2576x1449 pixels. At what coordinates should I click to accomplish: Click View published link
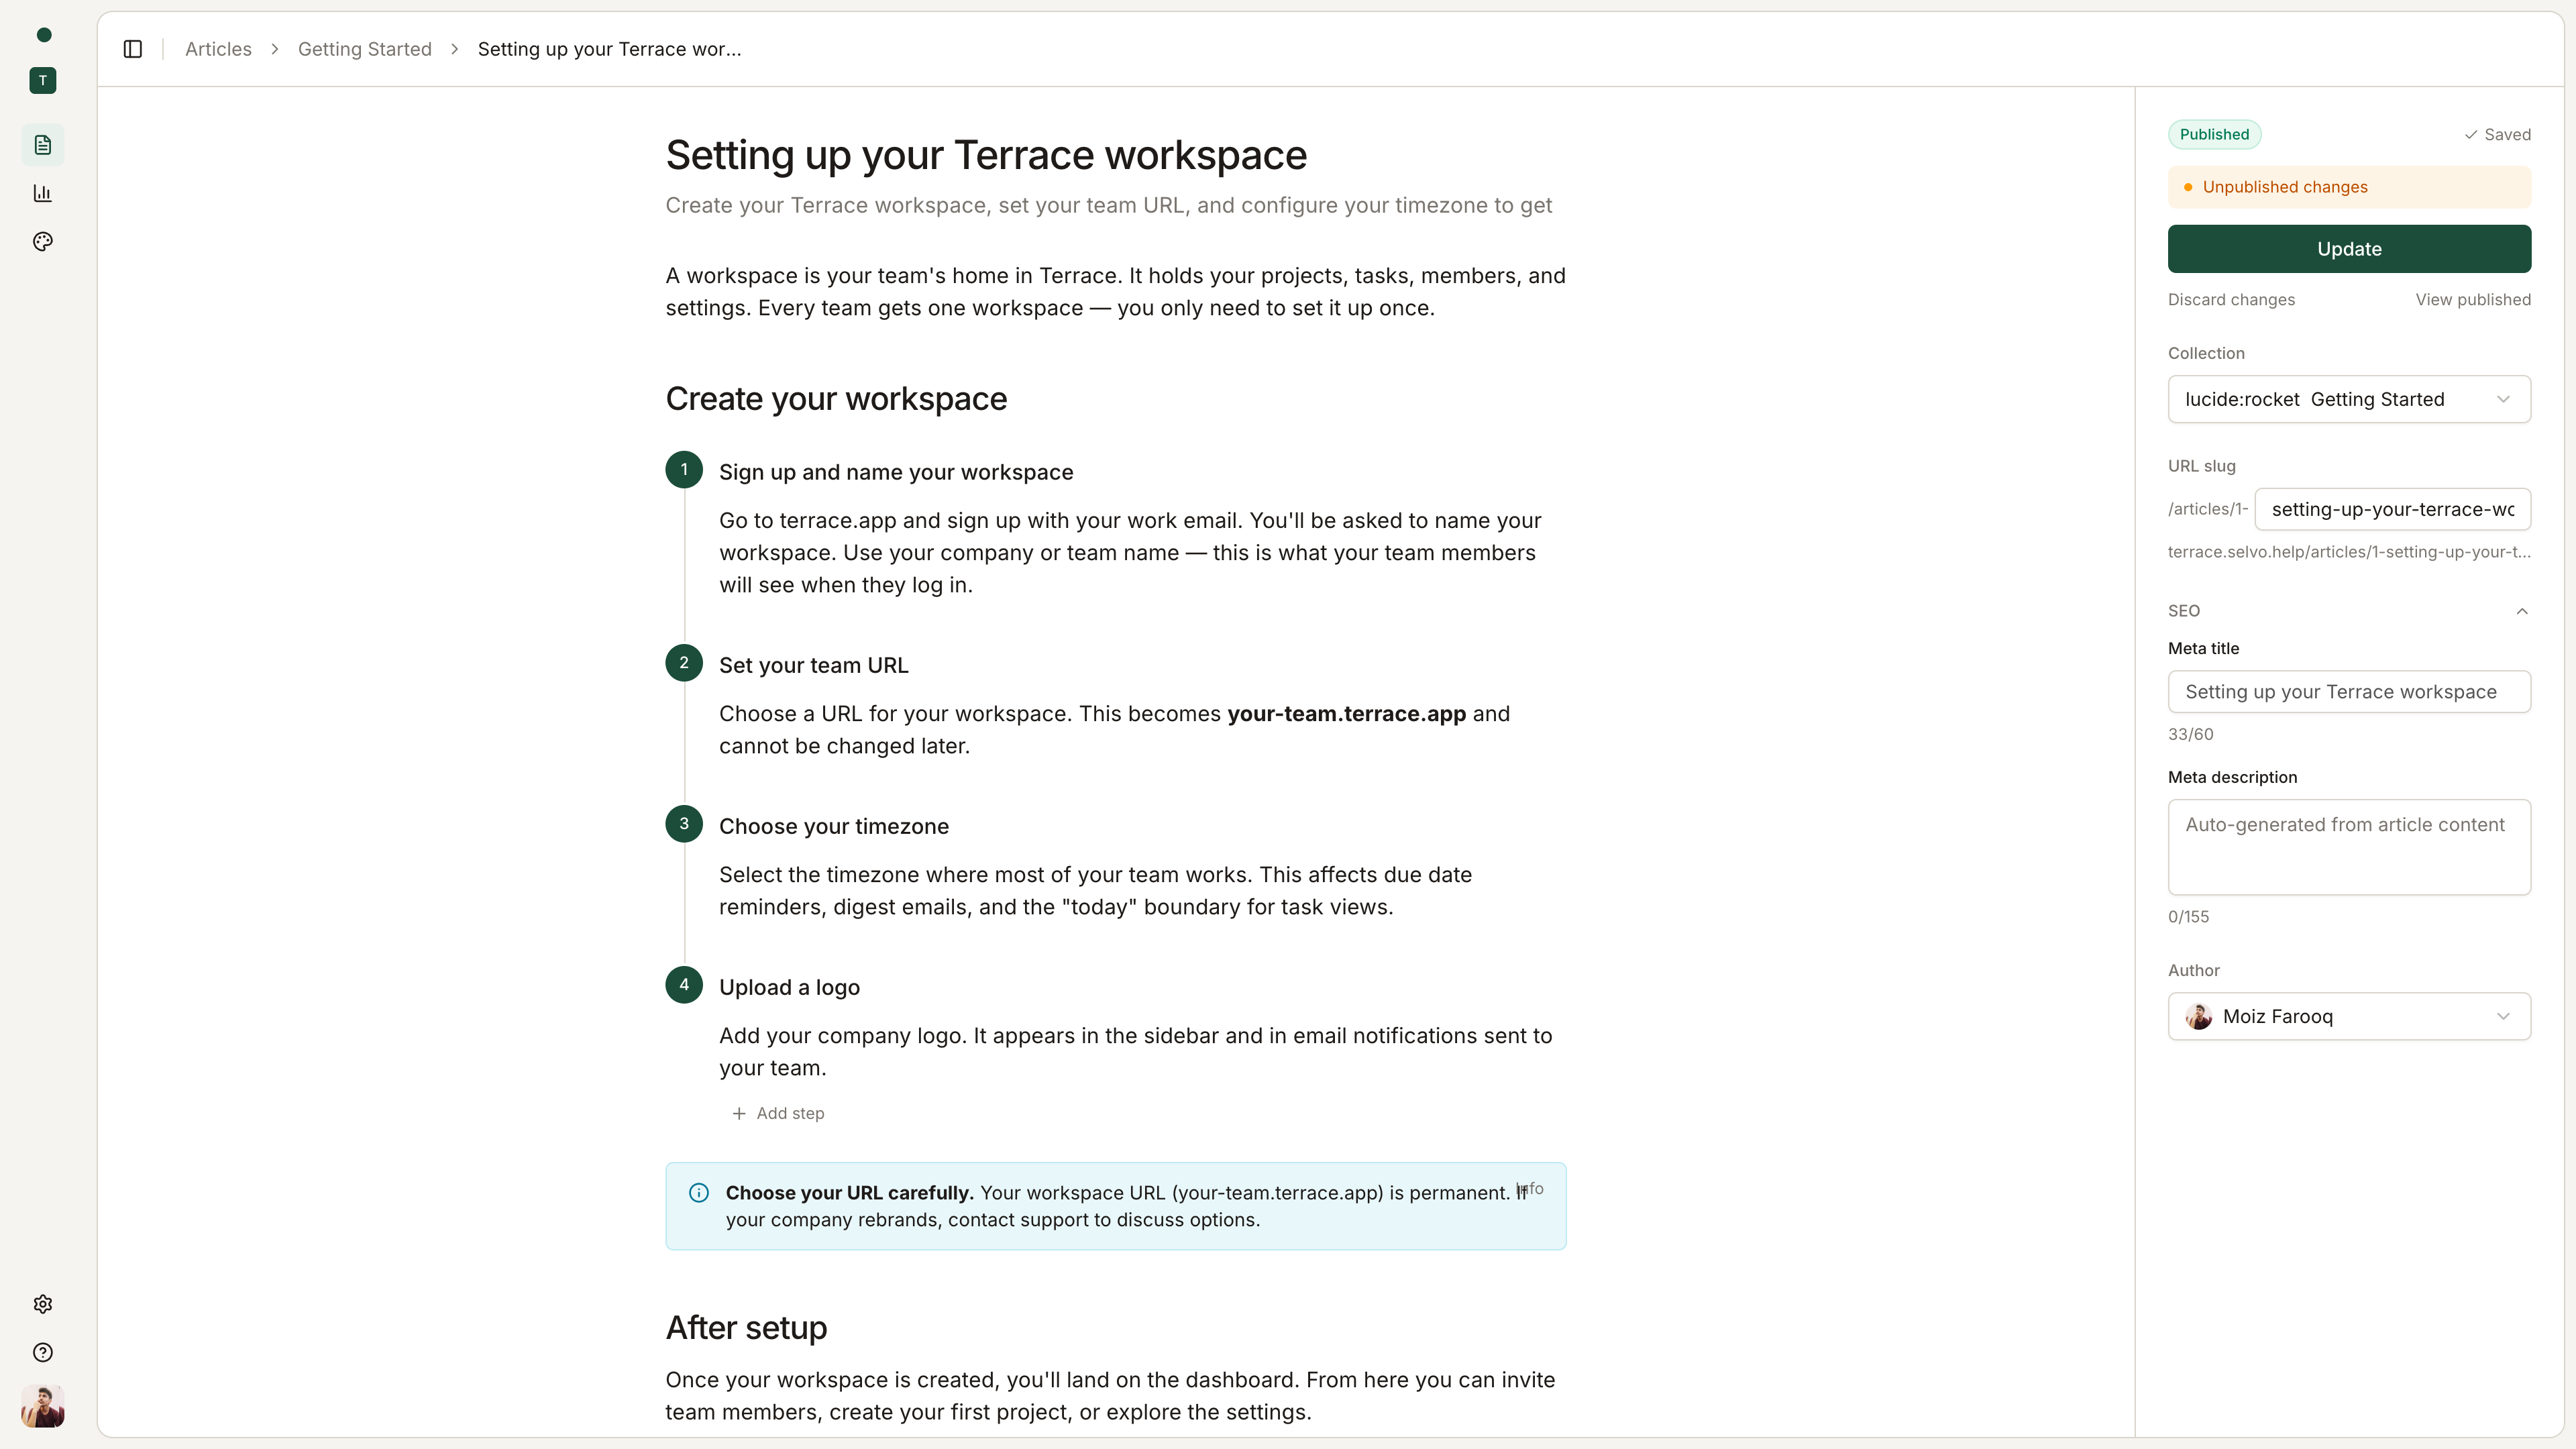[x=2473, y=300]
